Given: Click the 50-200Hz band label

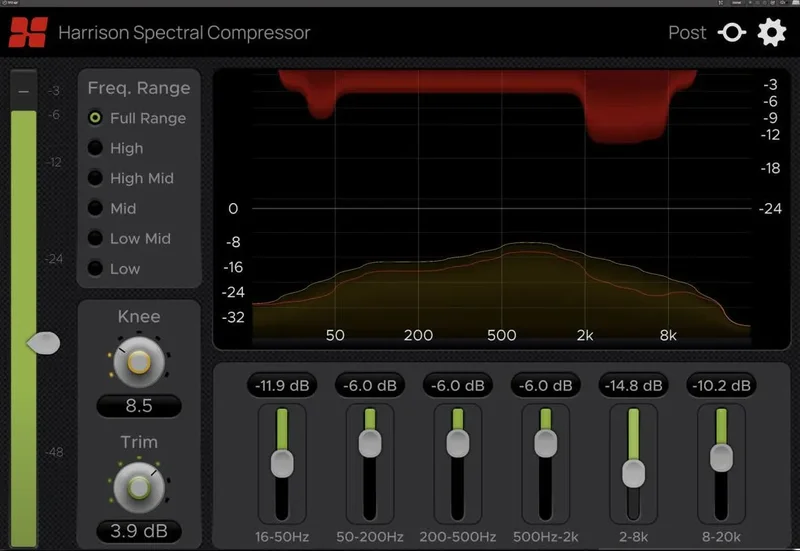Looking at the screenshot, I should click(x=370, y=537).
